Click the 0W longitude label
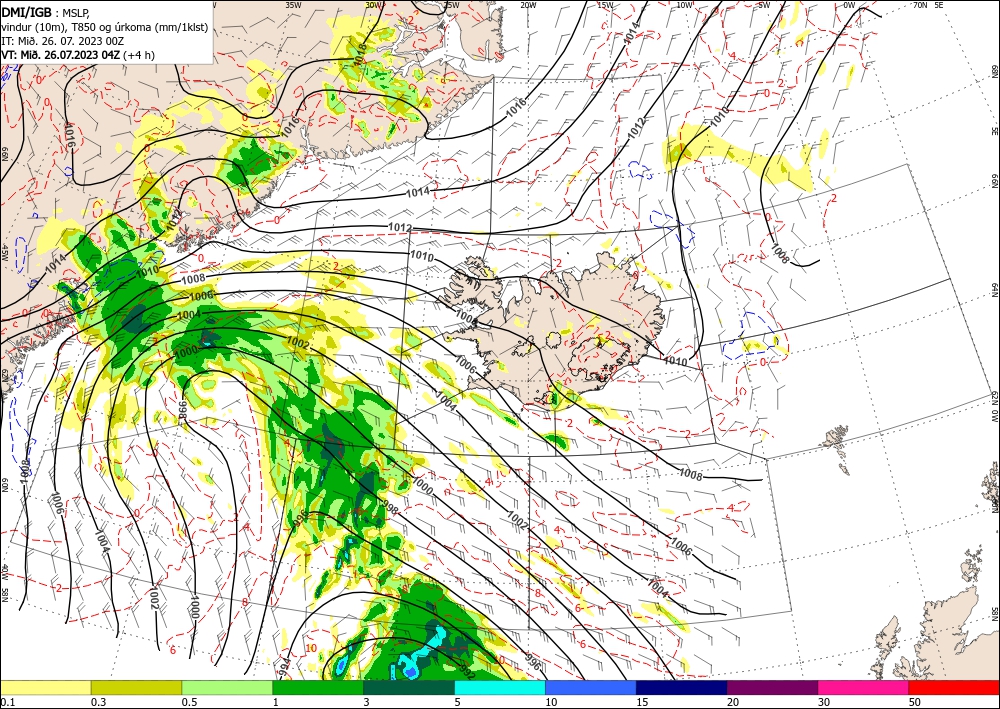Image resolution: width=1000 pixels, height=709 pixels. click(849, 4)
